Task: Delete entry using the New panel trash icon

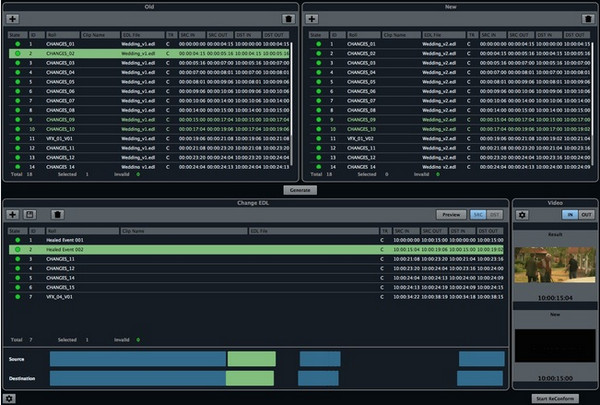Action: [587, 18]
